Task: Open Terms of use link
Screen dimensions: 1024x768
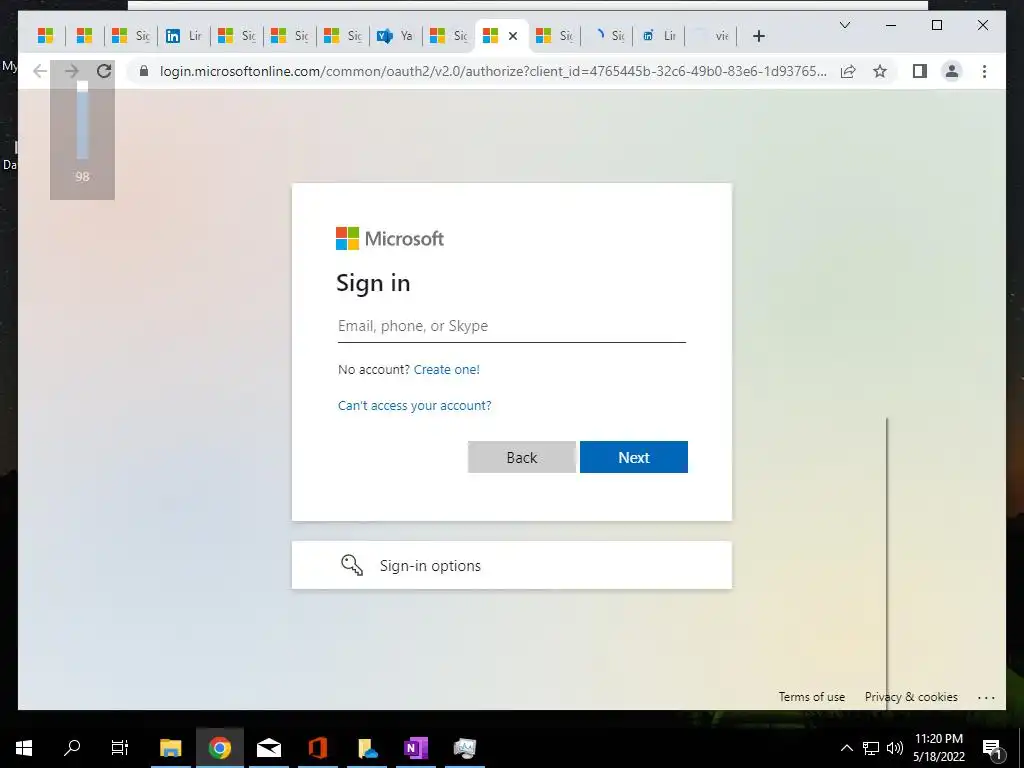Action: [812, 697]
